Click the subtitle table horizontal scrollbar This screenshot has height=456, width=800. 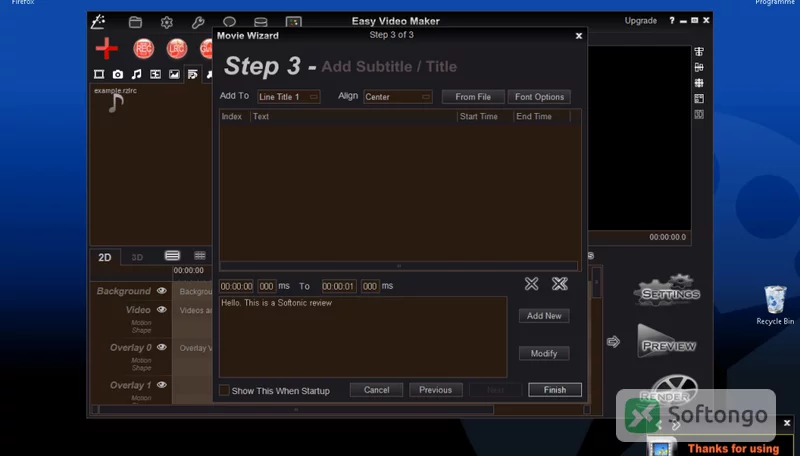(398, 266)
